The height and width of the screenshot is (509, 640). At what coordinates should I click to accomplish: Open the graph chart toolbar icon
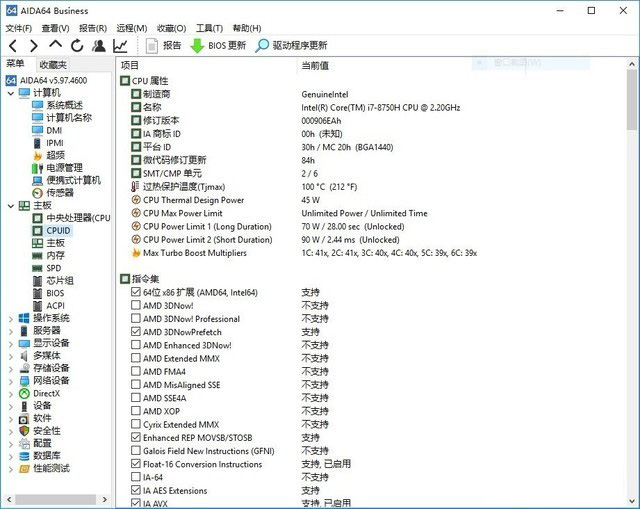120,46
